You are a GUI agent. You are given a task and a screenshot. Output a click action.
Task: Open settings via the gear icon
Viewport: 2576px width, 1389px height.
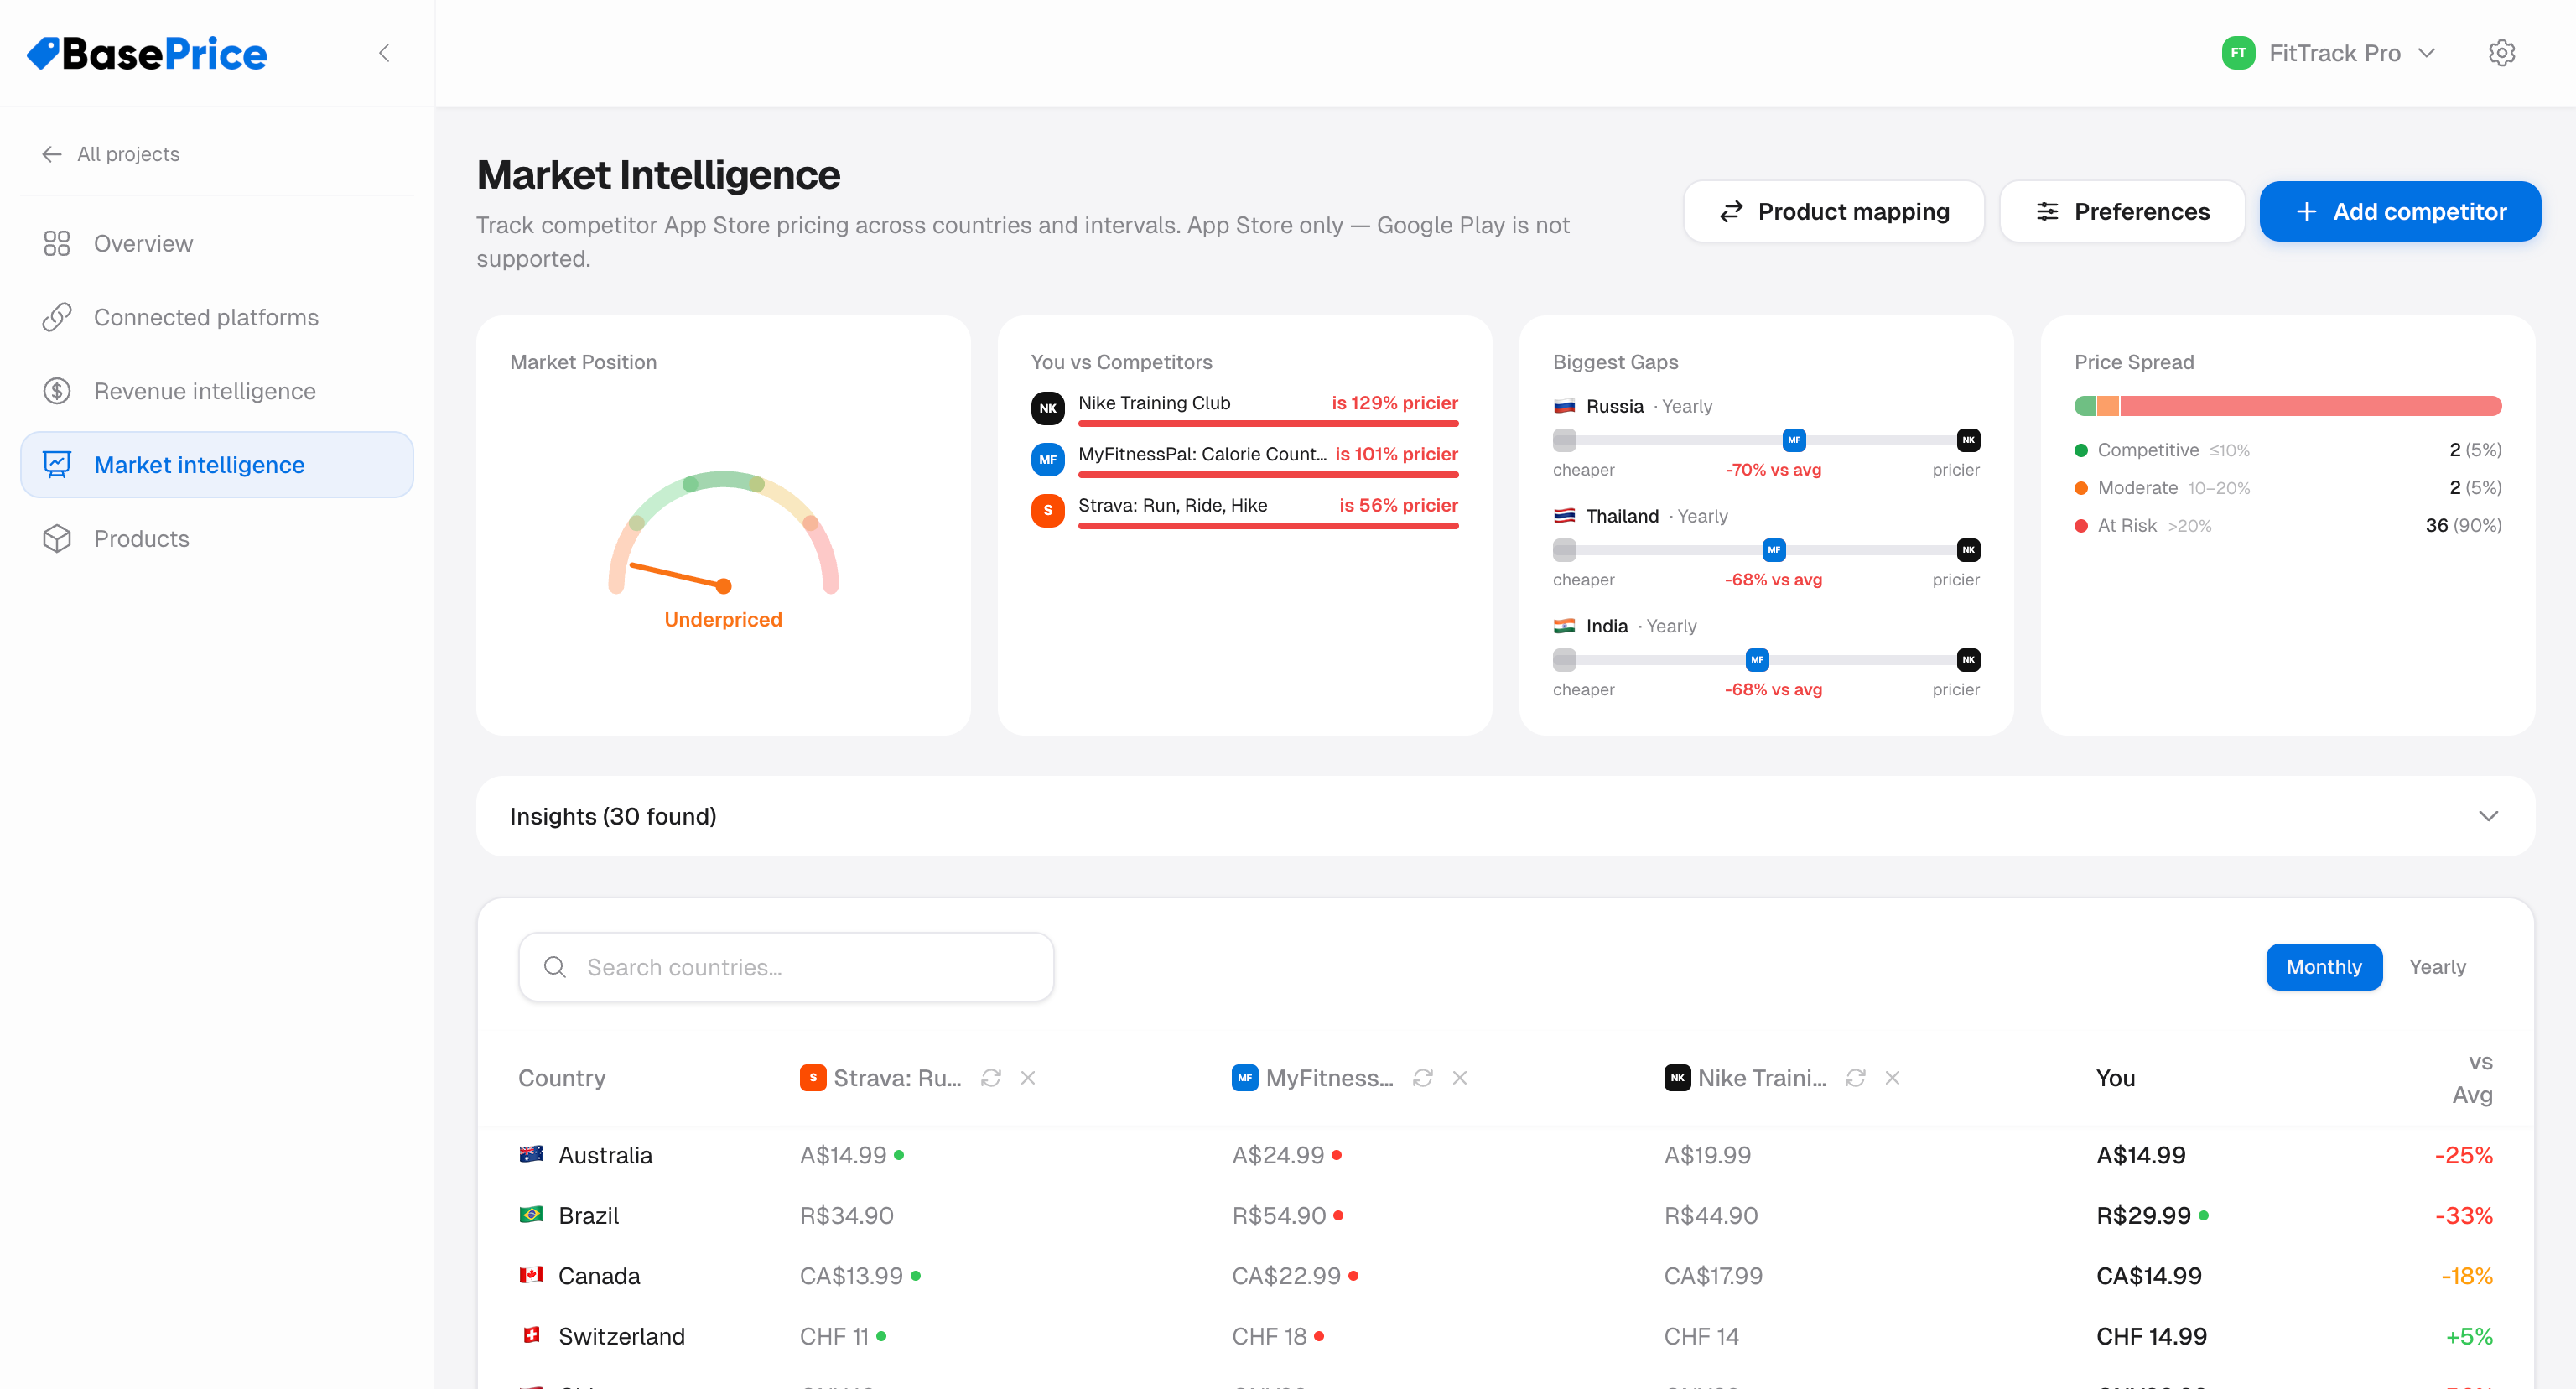click(x=2501, y=53)
